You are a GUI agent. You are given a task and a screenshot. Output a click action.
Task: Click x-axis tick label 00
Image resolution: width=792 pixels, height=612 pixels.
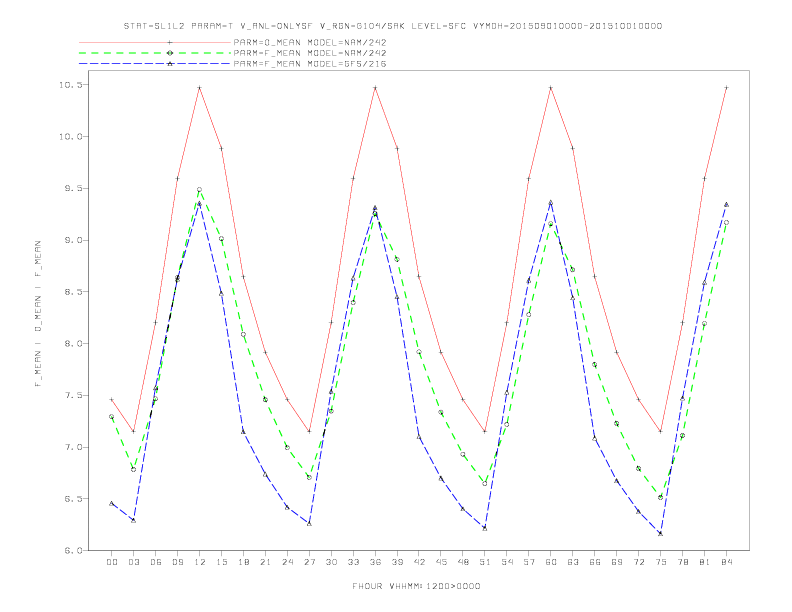(x=112, y=562)
